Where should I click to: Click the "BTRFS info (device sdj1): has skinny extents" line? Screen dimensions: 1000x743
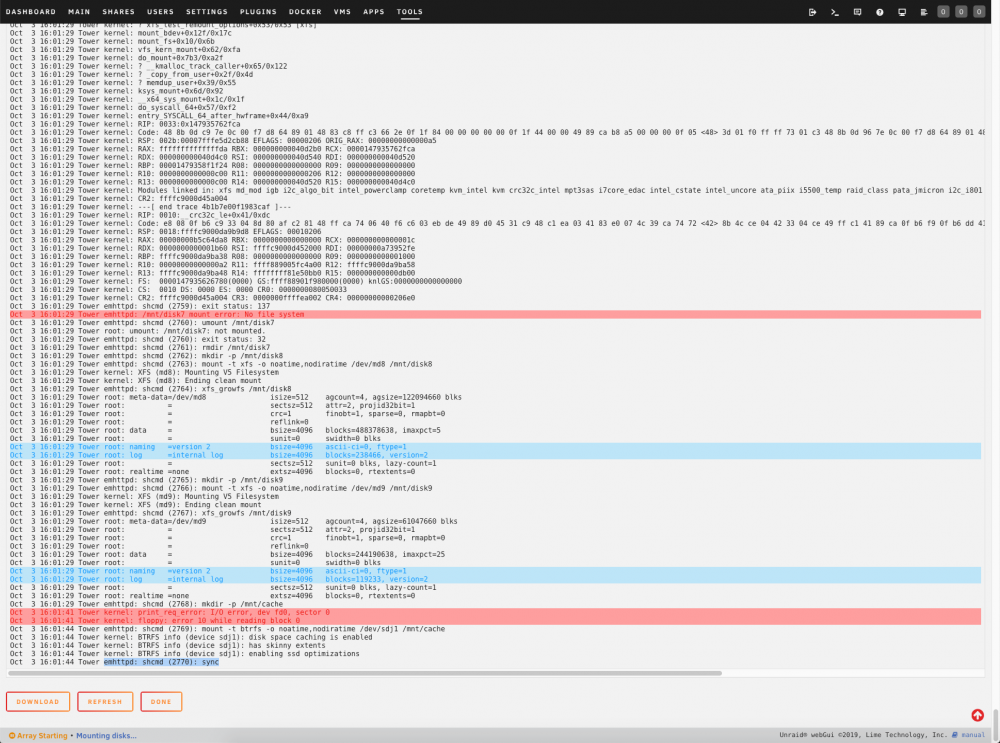pyautogui.click(x=167, y=645)
